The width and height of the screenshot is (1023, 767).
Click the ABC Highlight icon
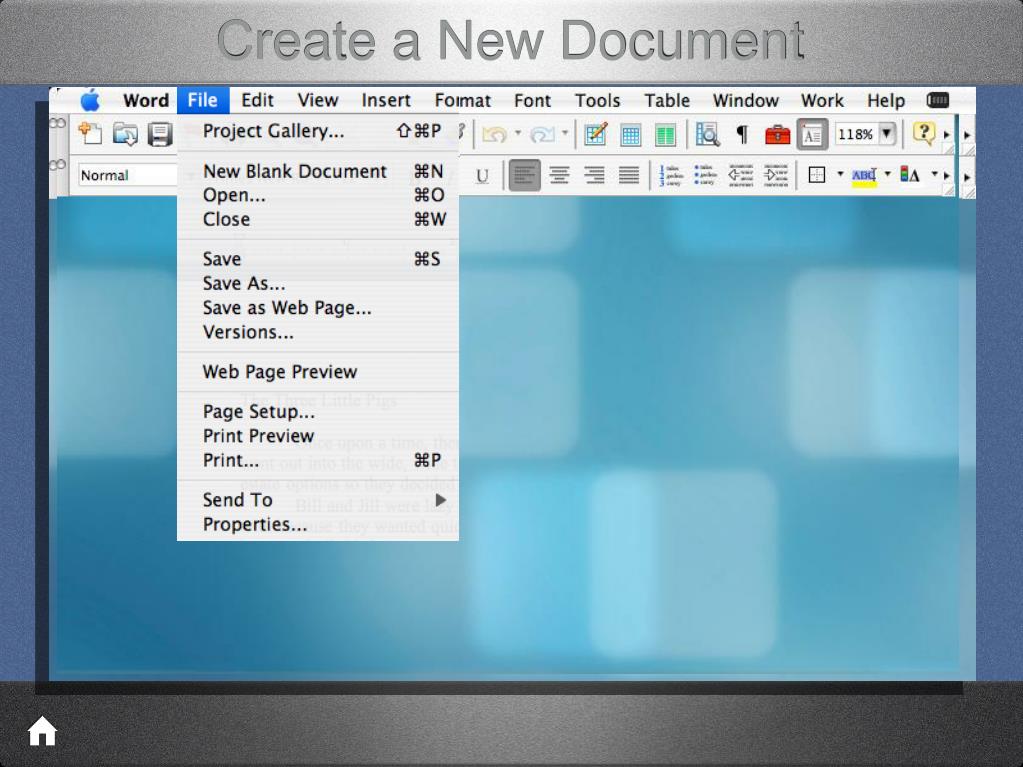point(864,175)
